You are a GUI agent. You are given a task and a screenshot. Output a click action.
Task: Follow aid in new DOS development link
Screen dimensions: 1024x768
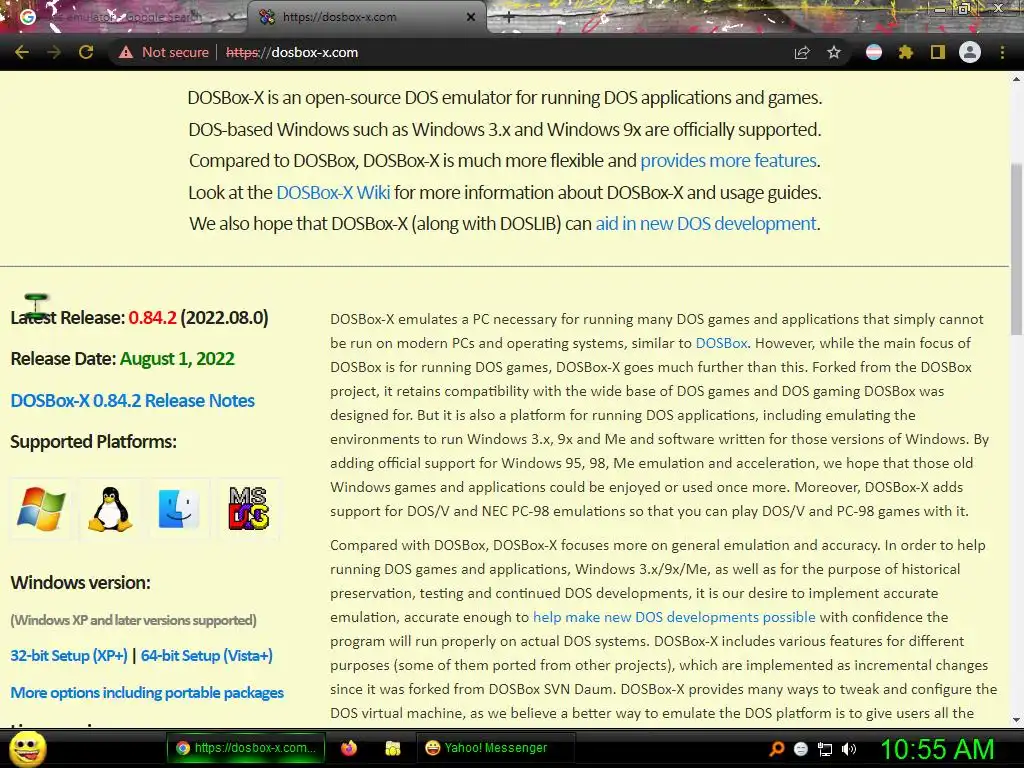[x=706, y=224]
